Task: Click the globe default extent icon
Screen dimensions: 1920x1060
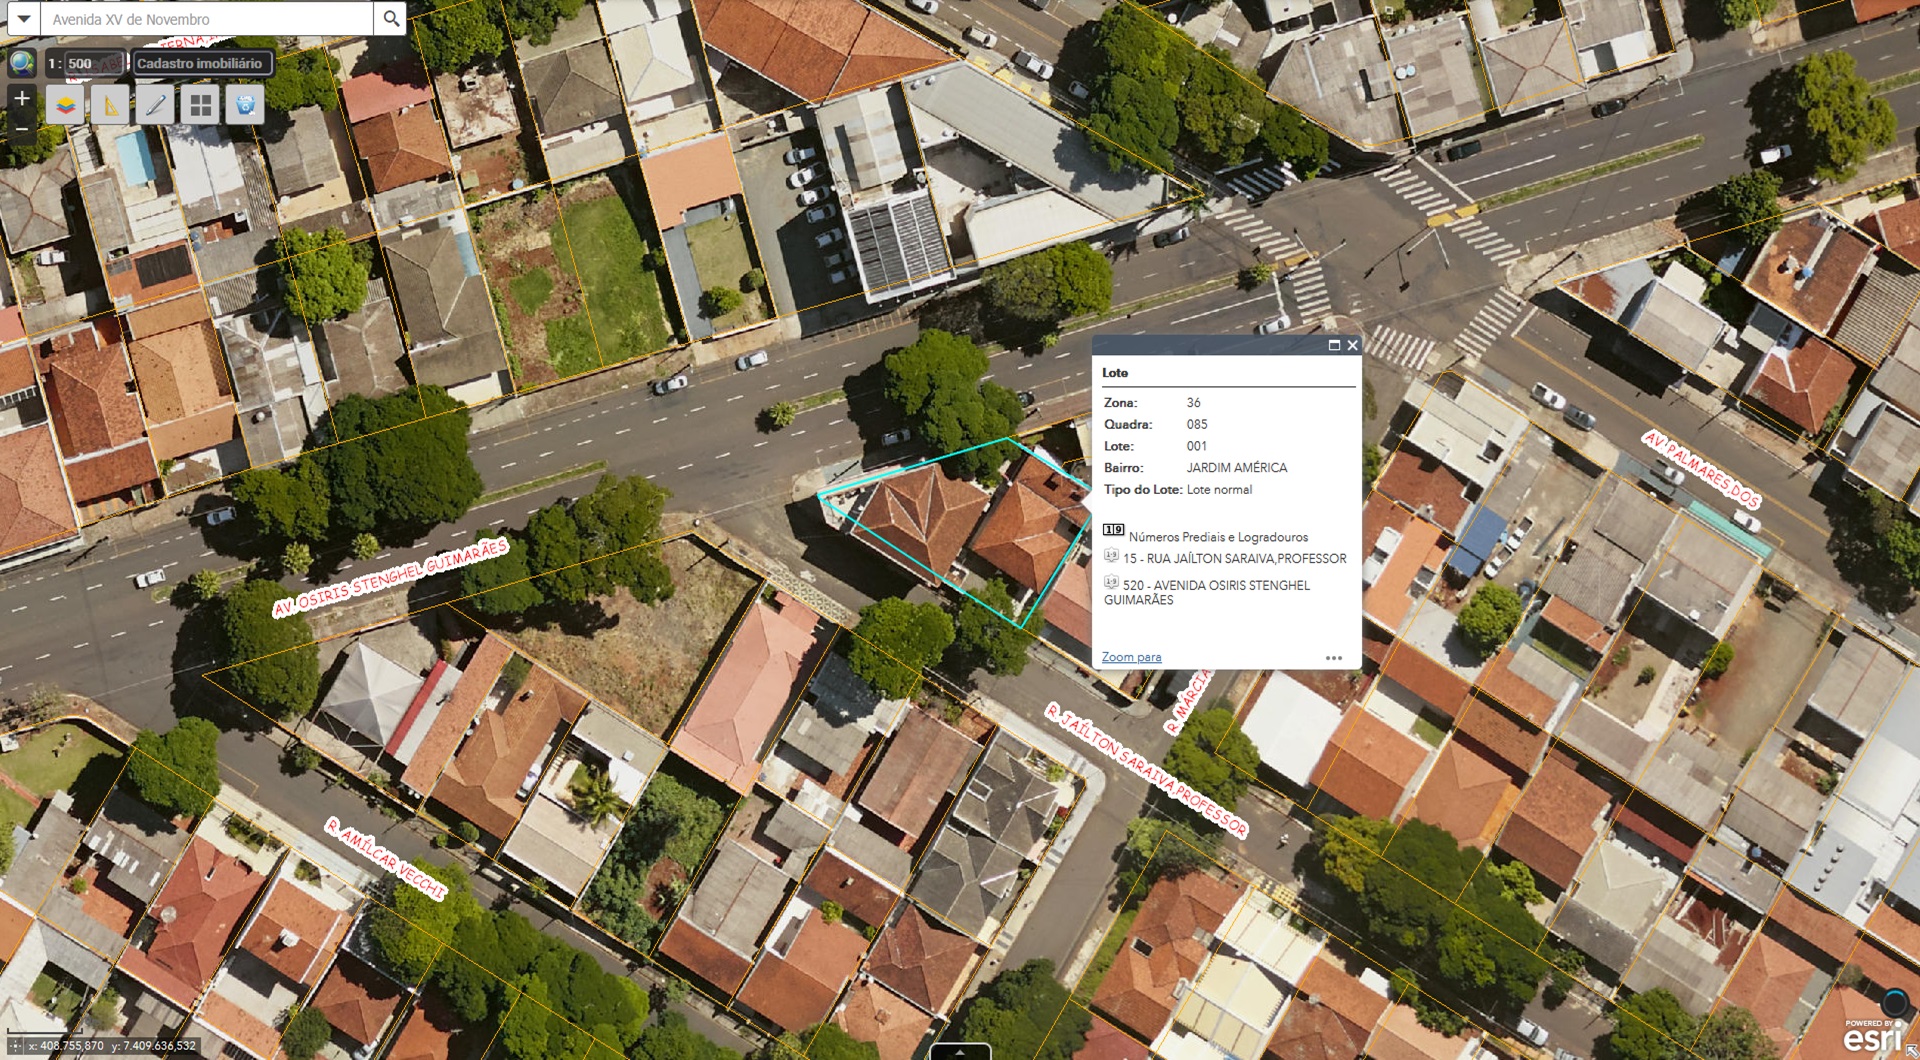Action: 22,63
